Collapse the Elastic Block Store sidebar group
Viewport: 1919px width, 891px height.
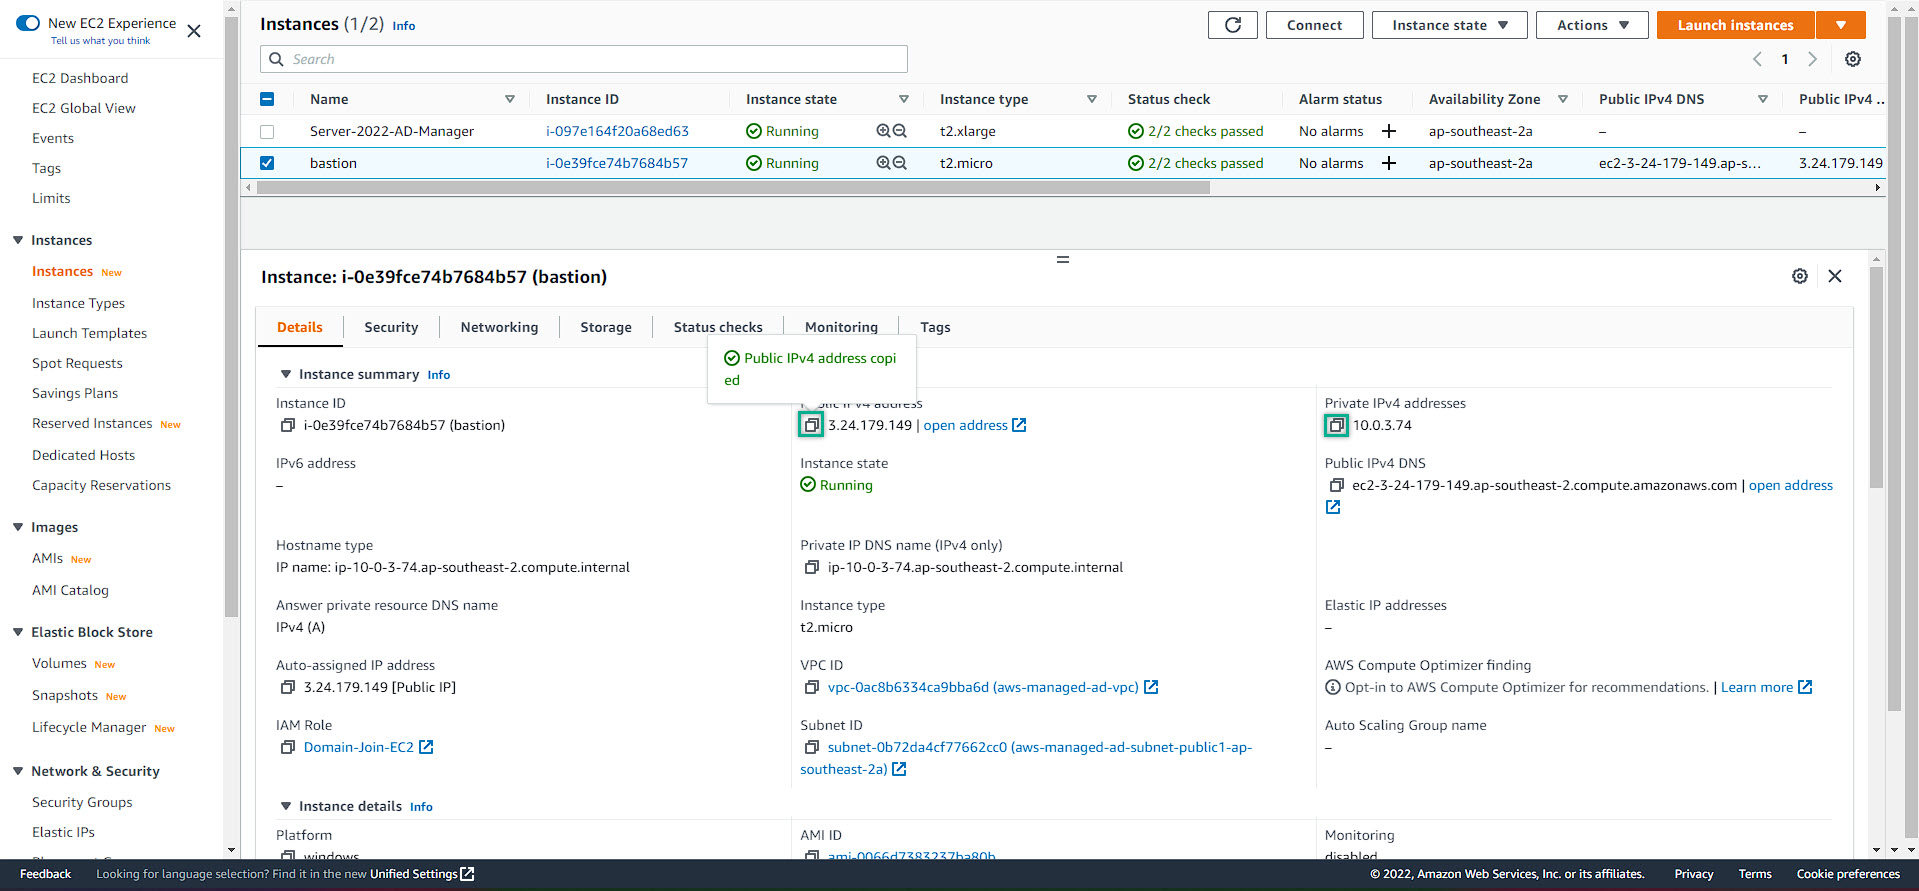point(18,632)
